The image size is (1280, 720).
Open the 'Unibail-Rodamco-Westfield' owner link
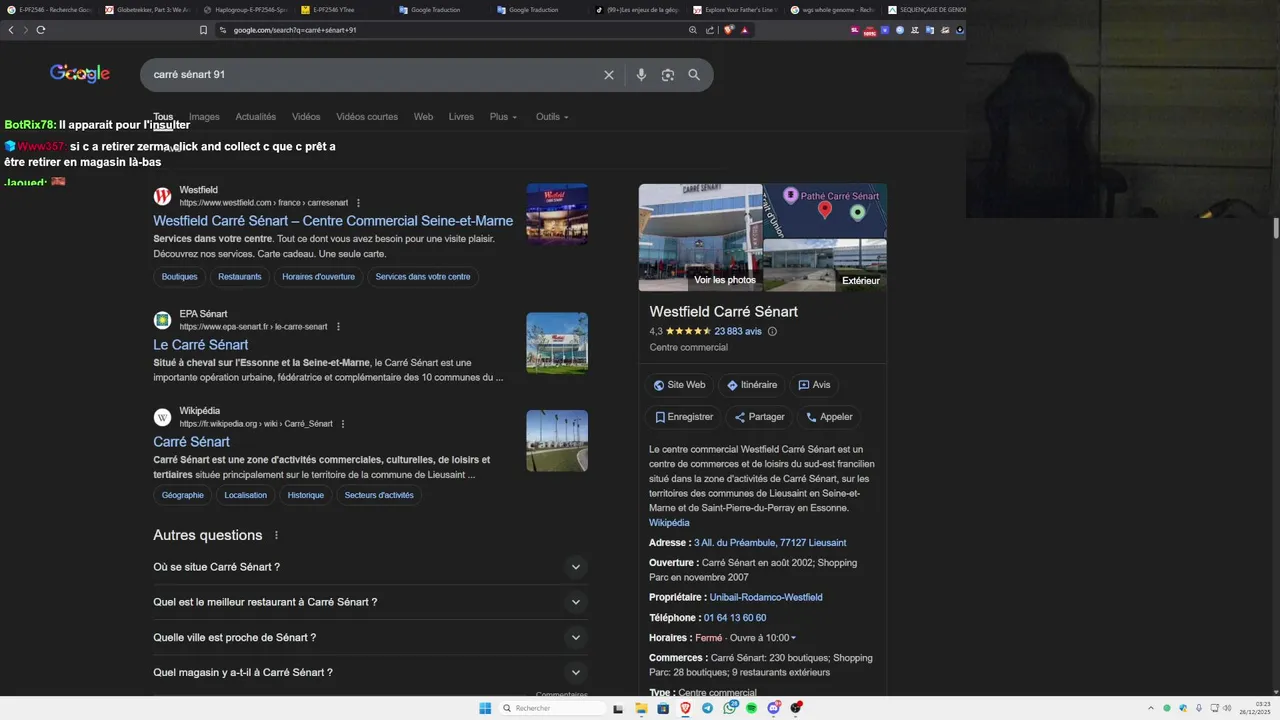[x=766, y=598]
